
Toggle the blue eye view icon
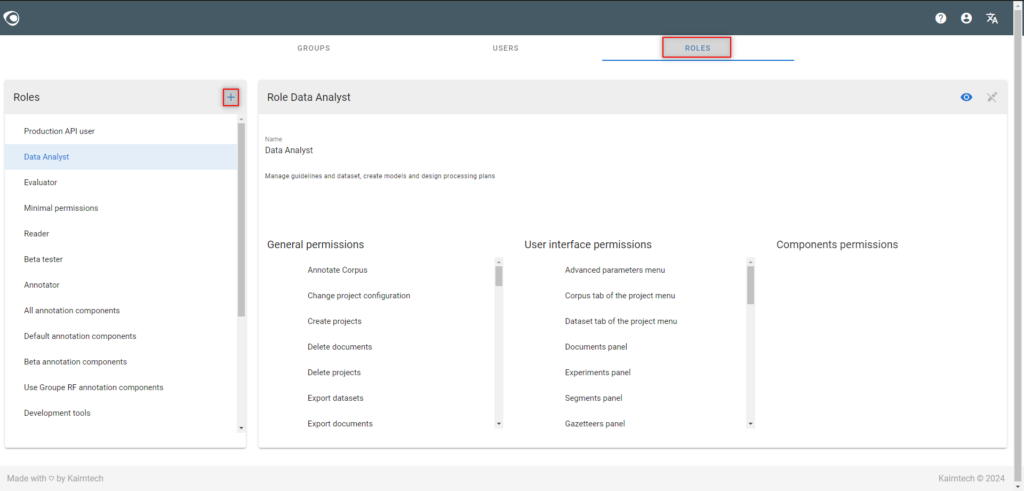967,97
